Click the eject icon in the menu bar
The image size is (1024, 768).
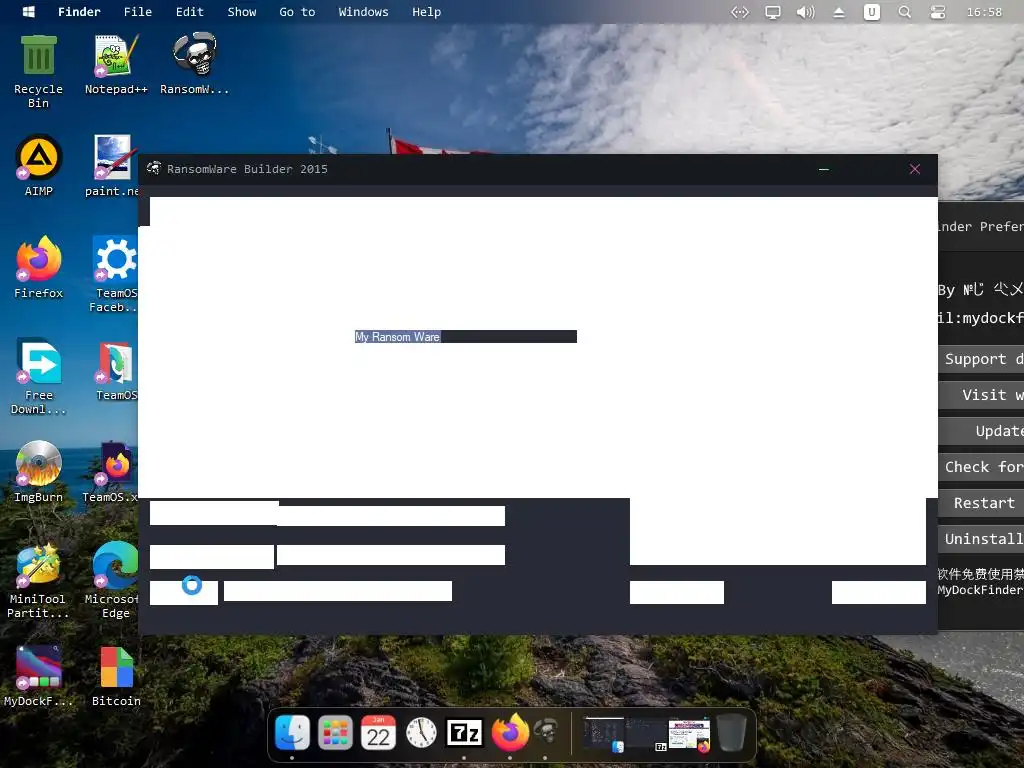(x=839, y=12)
